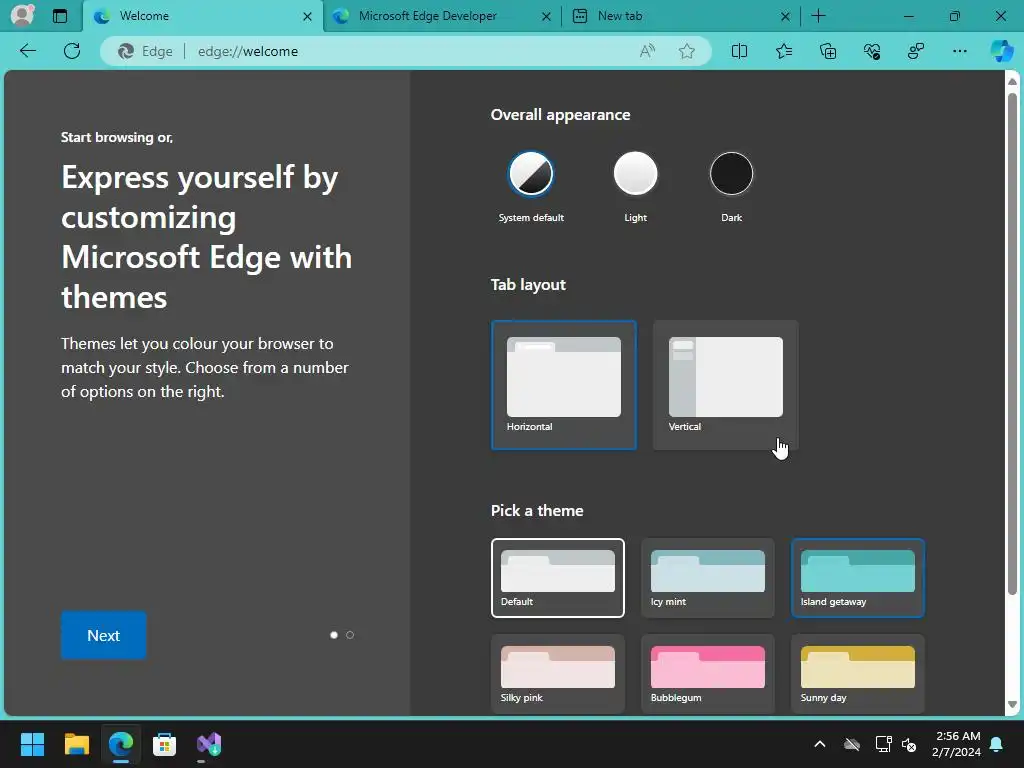Go to second page indicator dot
This screenshot has width=1024, height=768.
(350, 635)
